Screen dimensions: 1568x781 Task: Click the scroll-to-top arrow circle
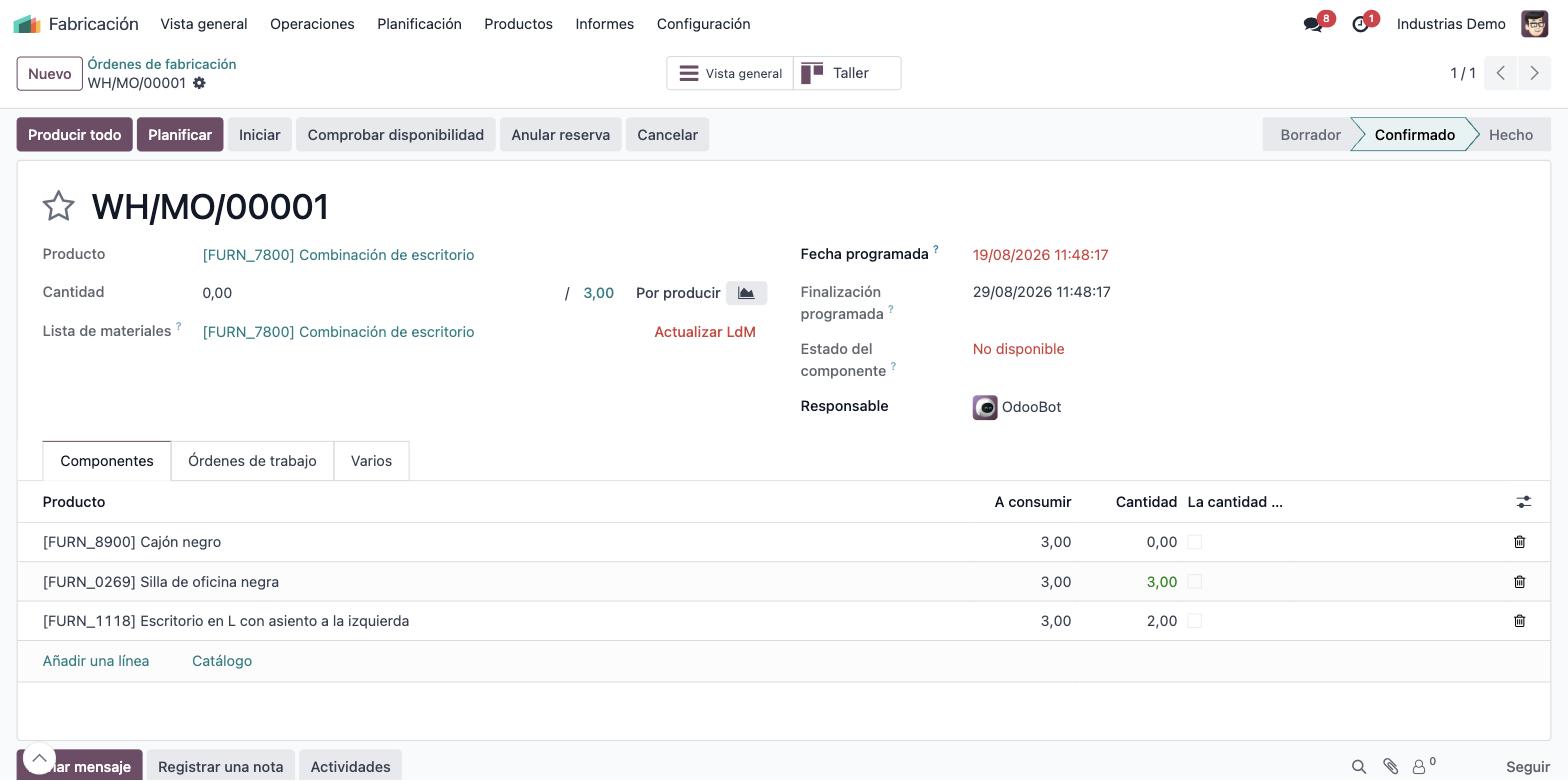(x=39, y=759)
